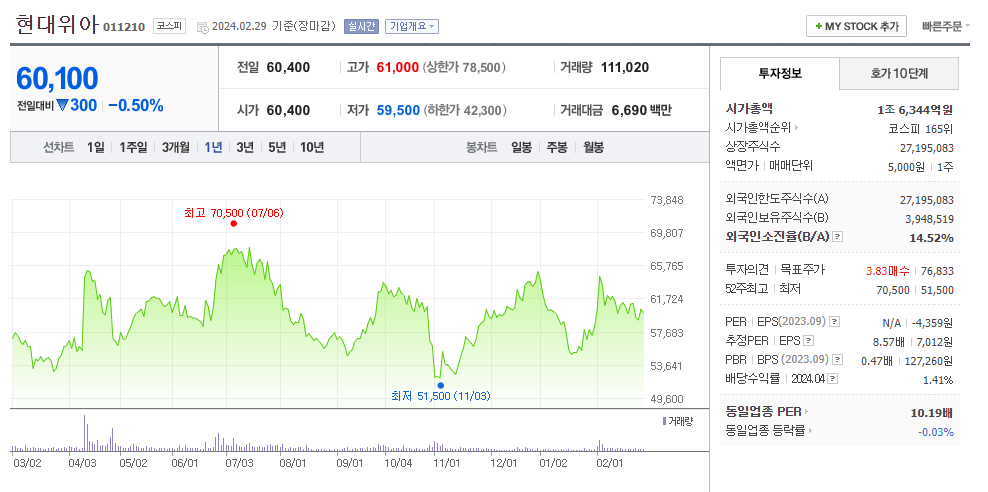Click market cap value 1조 6,344억원
Image resolution: width=988 pixels, height=492 pixels.
tap(915, 110)
